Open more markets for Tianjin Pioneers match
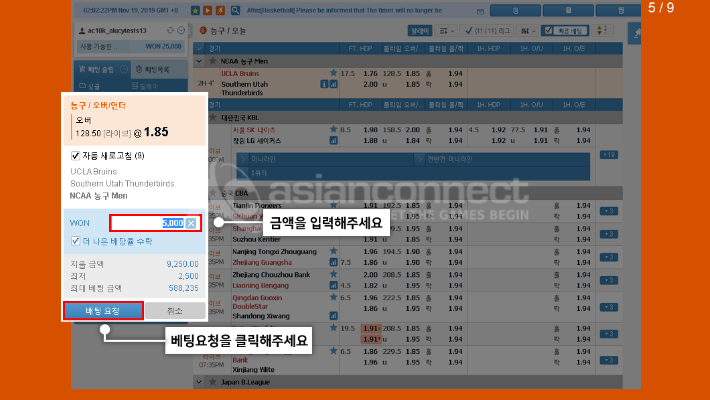 point(609,211)
